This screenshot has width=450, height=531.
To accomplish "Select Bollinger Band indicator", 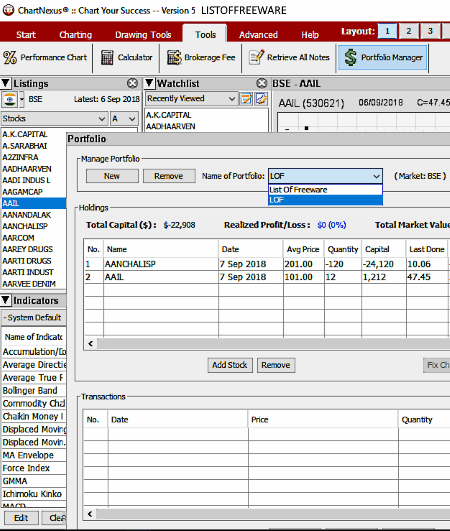I will pos(34,390).
